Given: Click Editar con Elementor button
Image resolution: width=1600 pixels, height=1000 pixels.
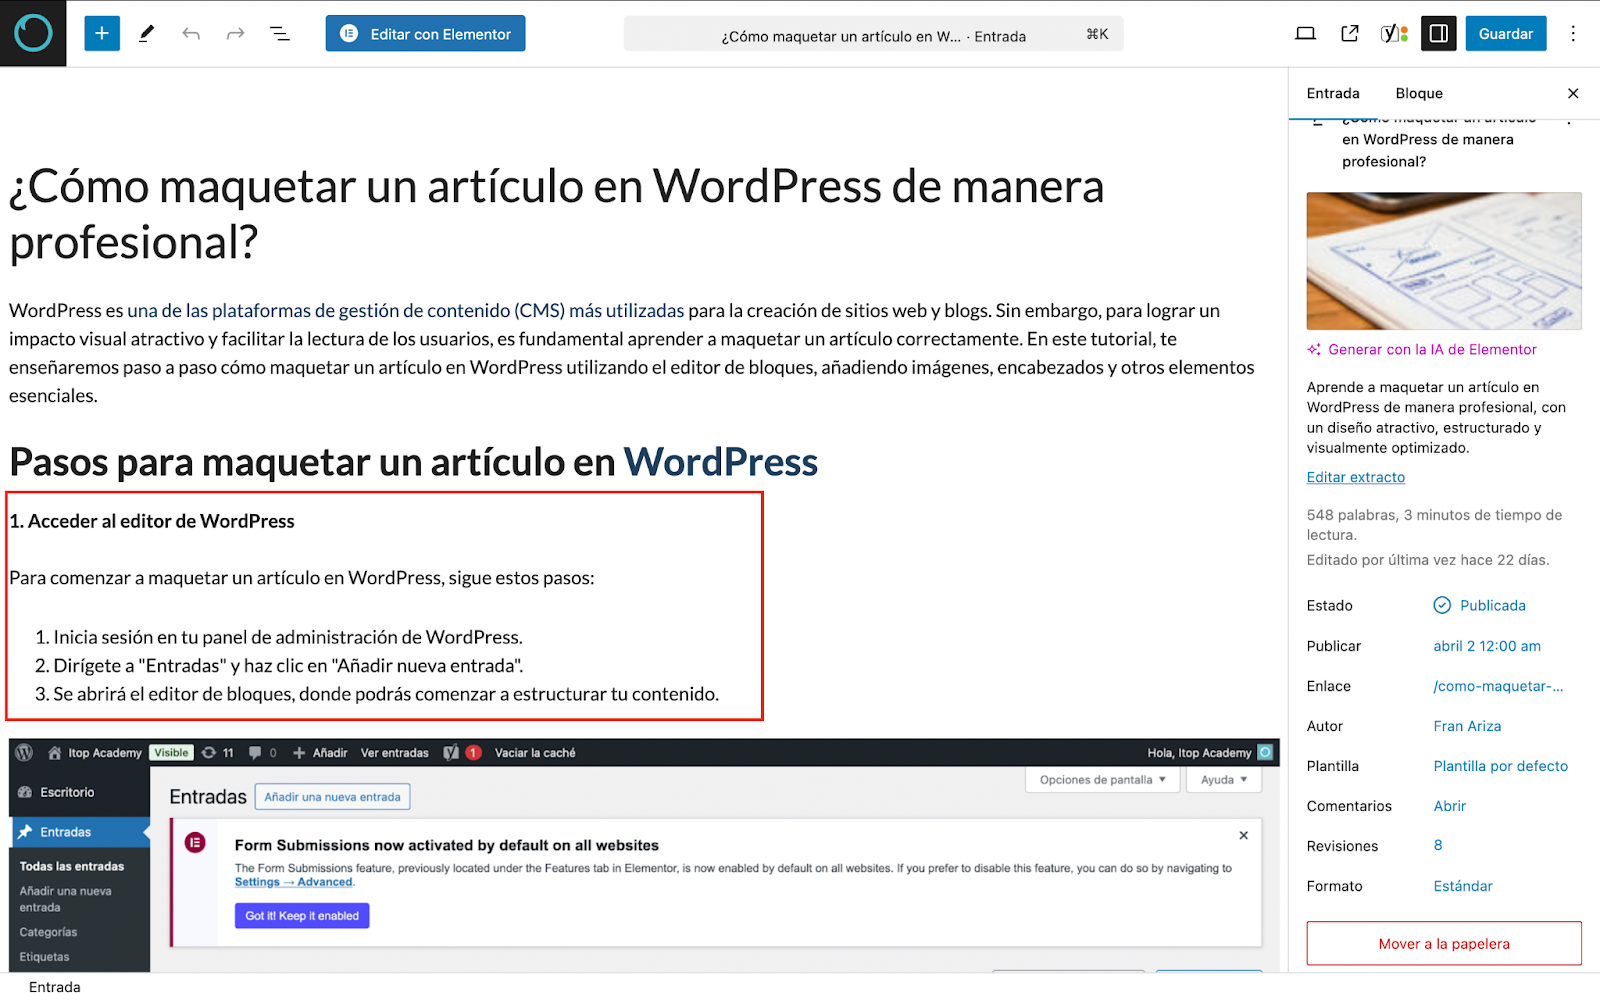Looking at the screenshot, I should 425,34.
